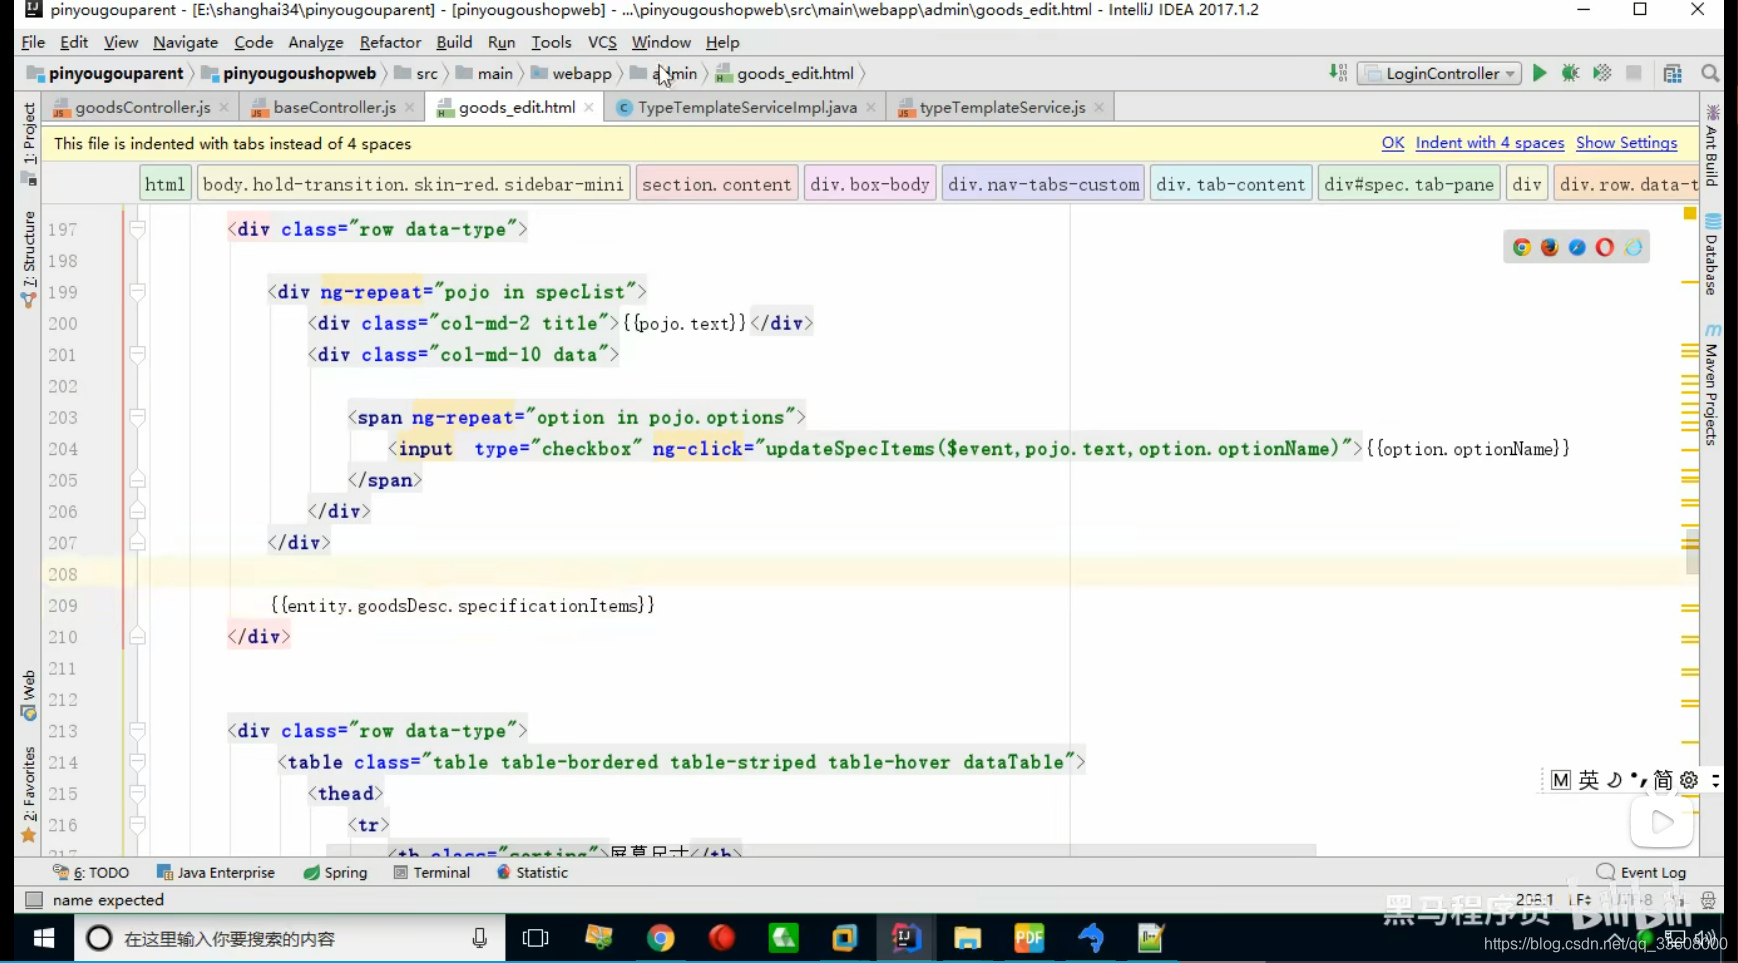
Task: Toggle tool window bars icon in status bar
Action: (34, 900)
